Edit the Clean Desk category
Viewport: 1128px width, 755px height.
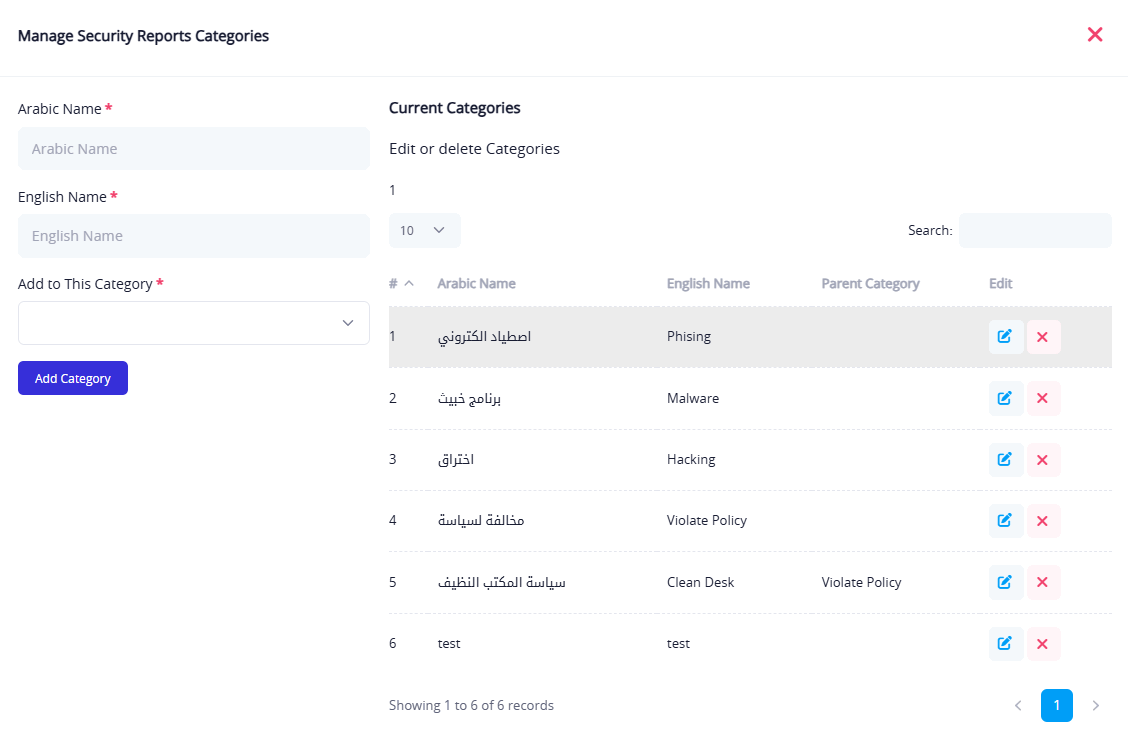click(x=1005, y=582)
